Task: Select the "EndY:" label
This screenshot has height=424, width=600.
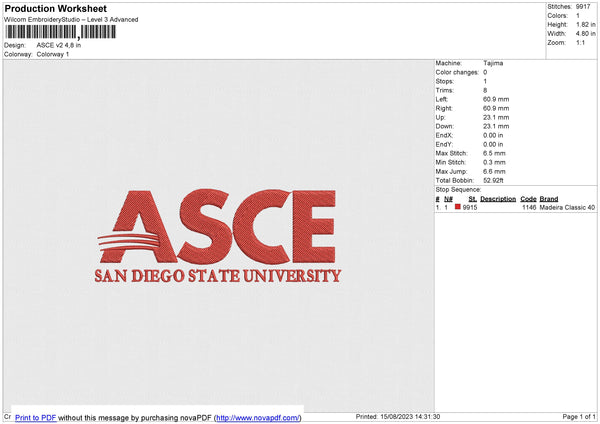Action: tap(444, 145)
